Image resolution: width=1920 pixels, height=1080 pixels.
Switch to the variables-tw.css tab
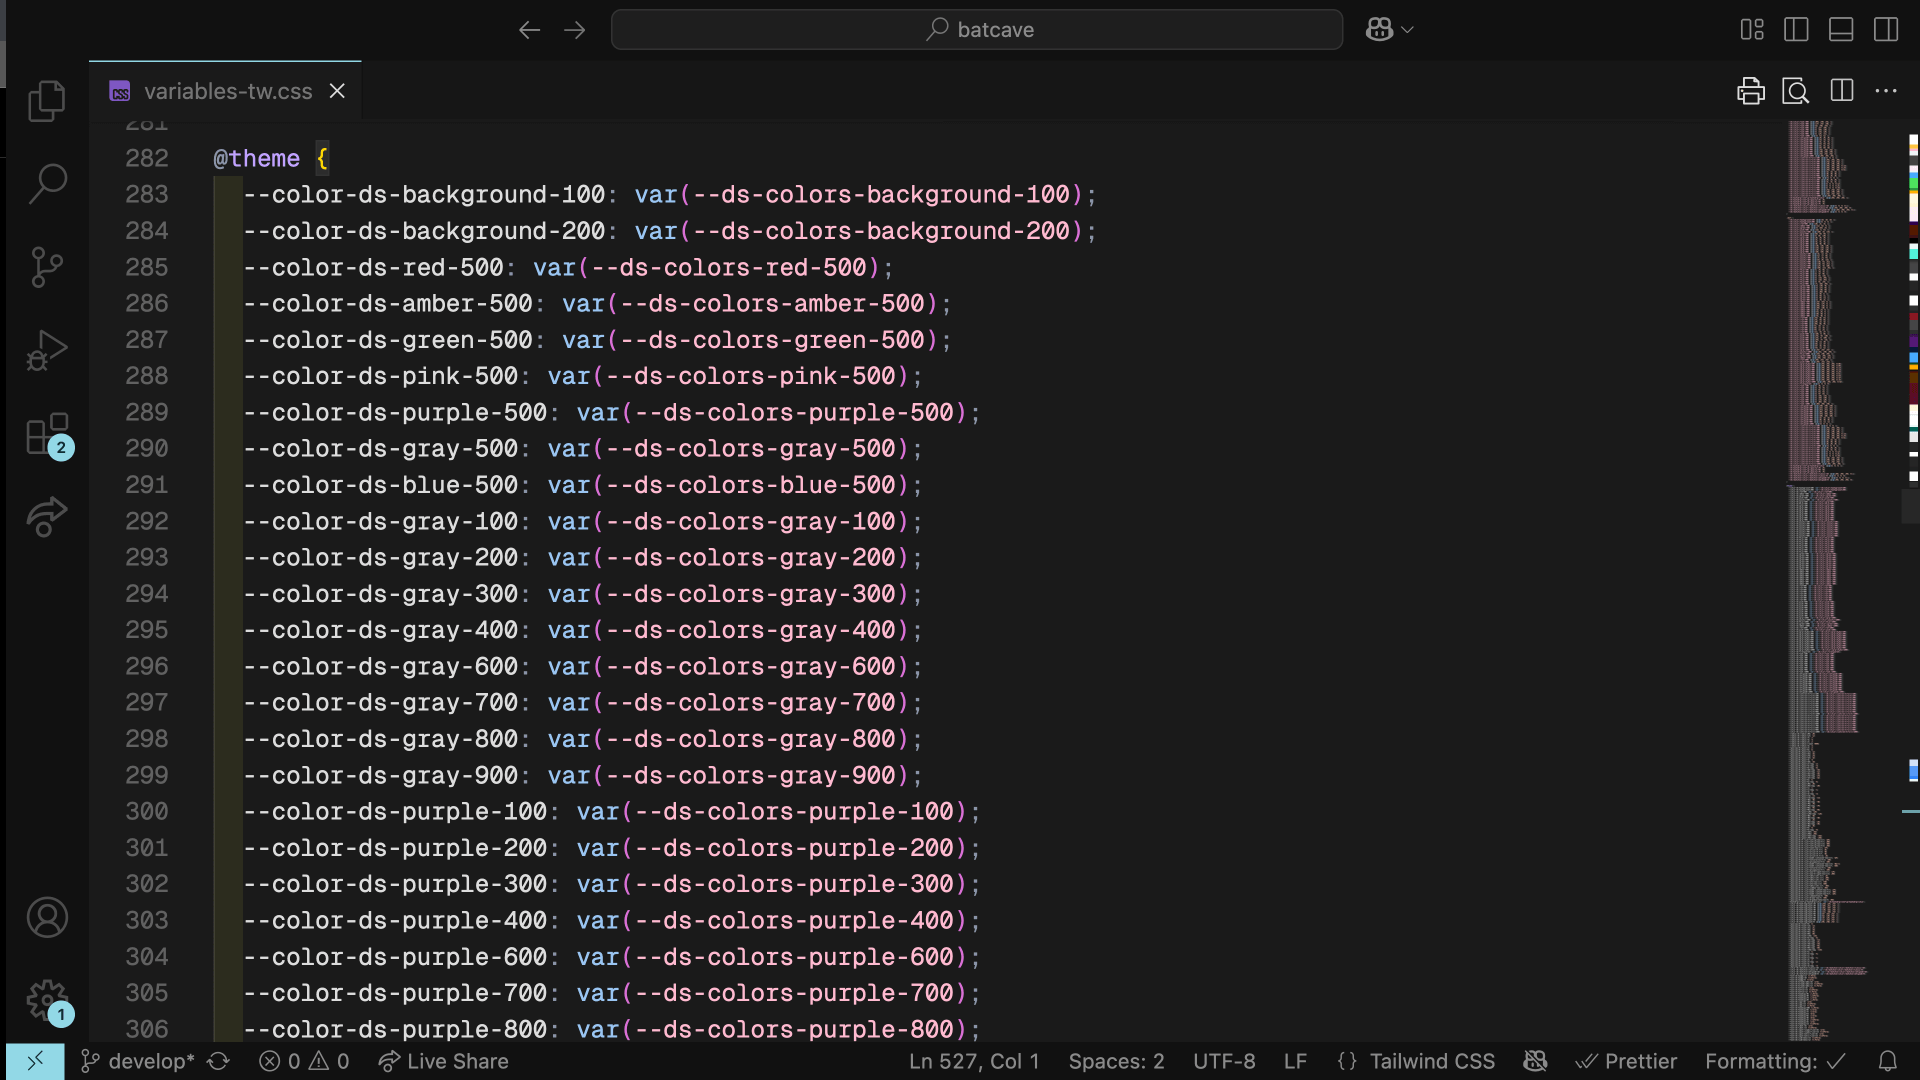227,91
